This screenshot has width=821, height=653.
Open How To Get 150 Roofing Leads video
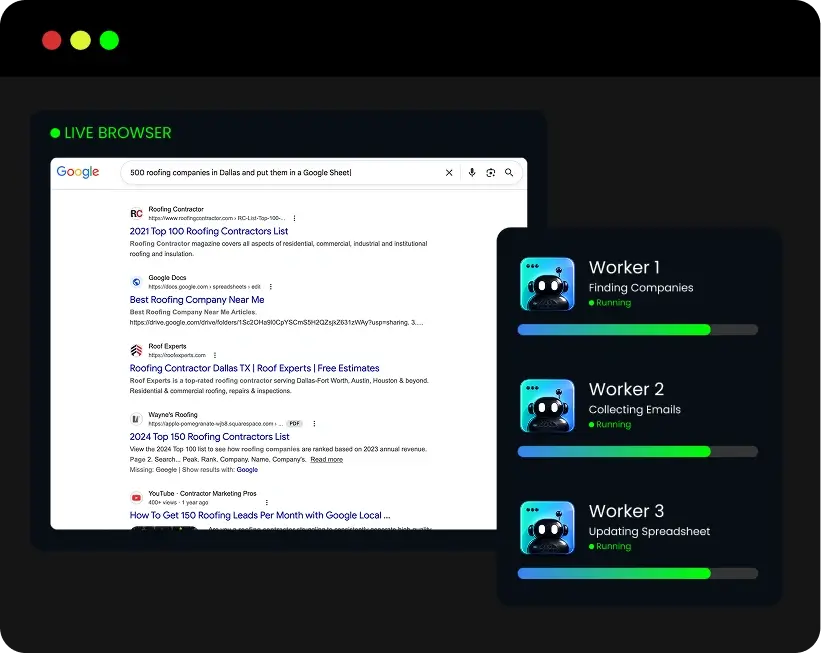(260, 515)
